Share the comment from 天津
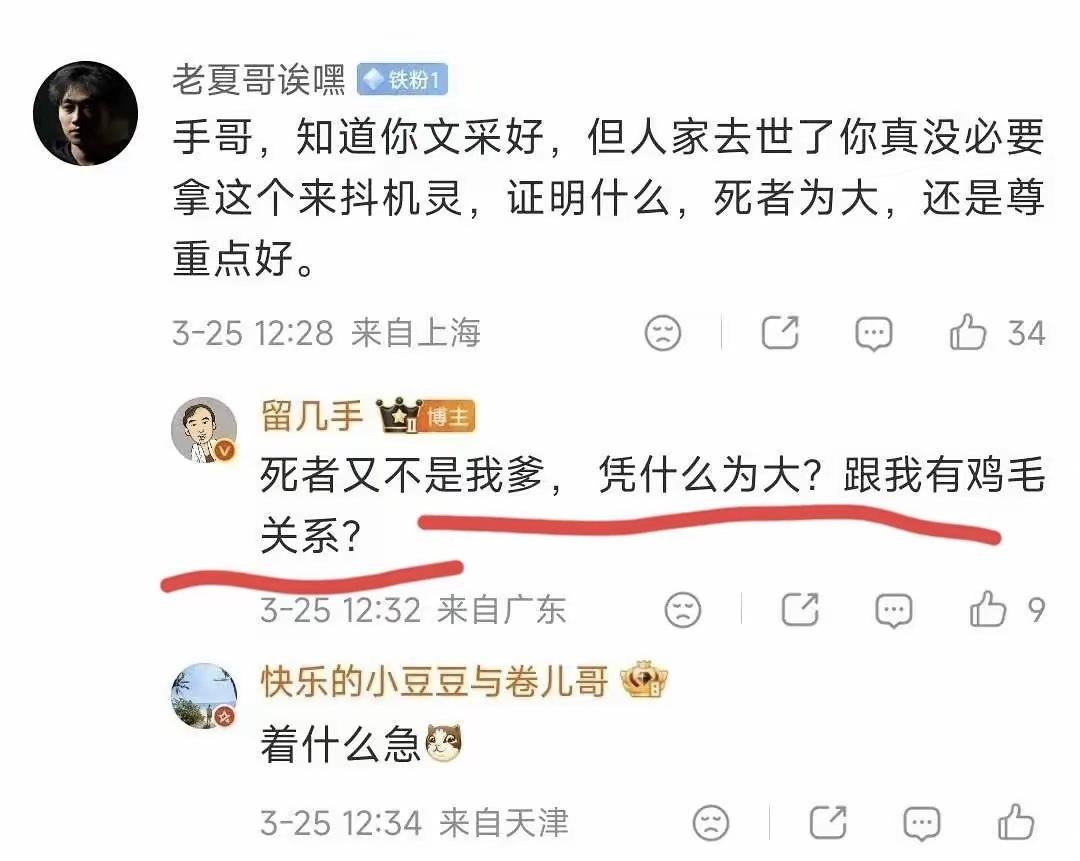The height and width of the screenshot is (861, 1080). pos(827,822)
